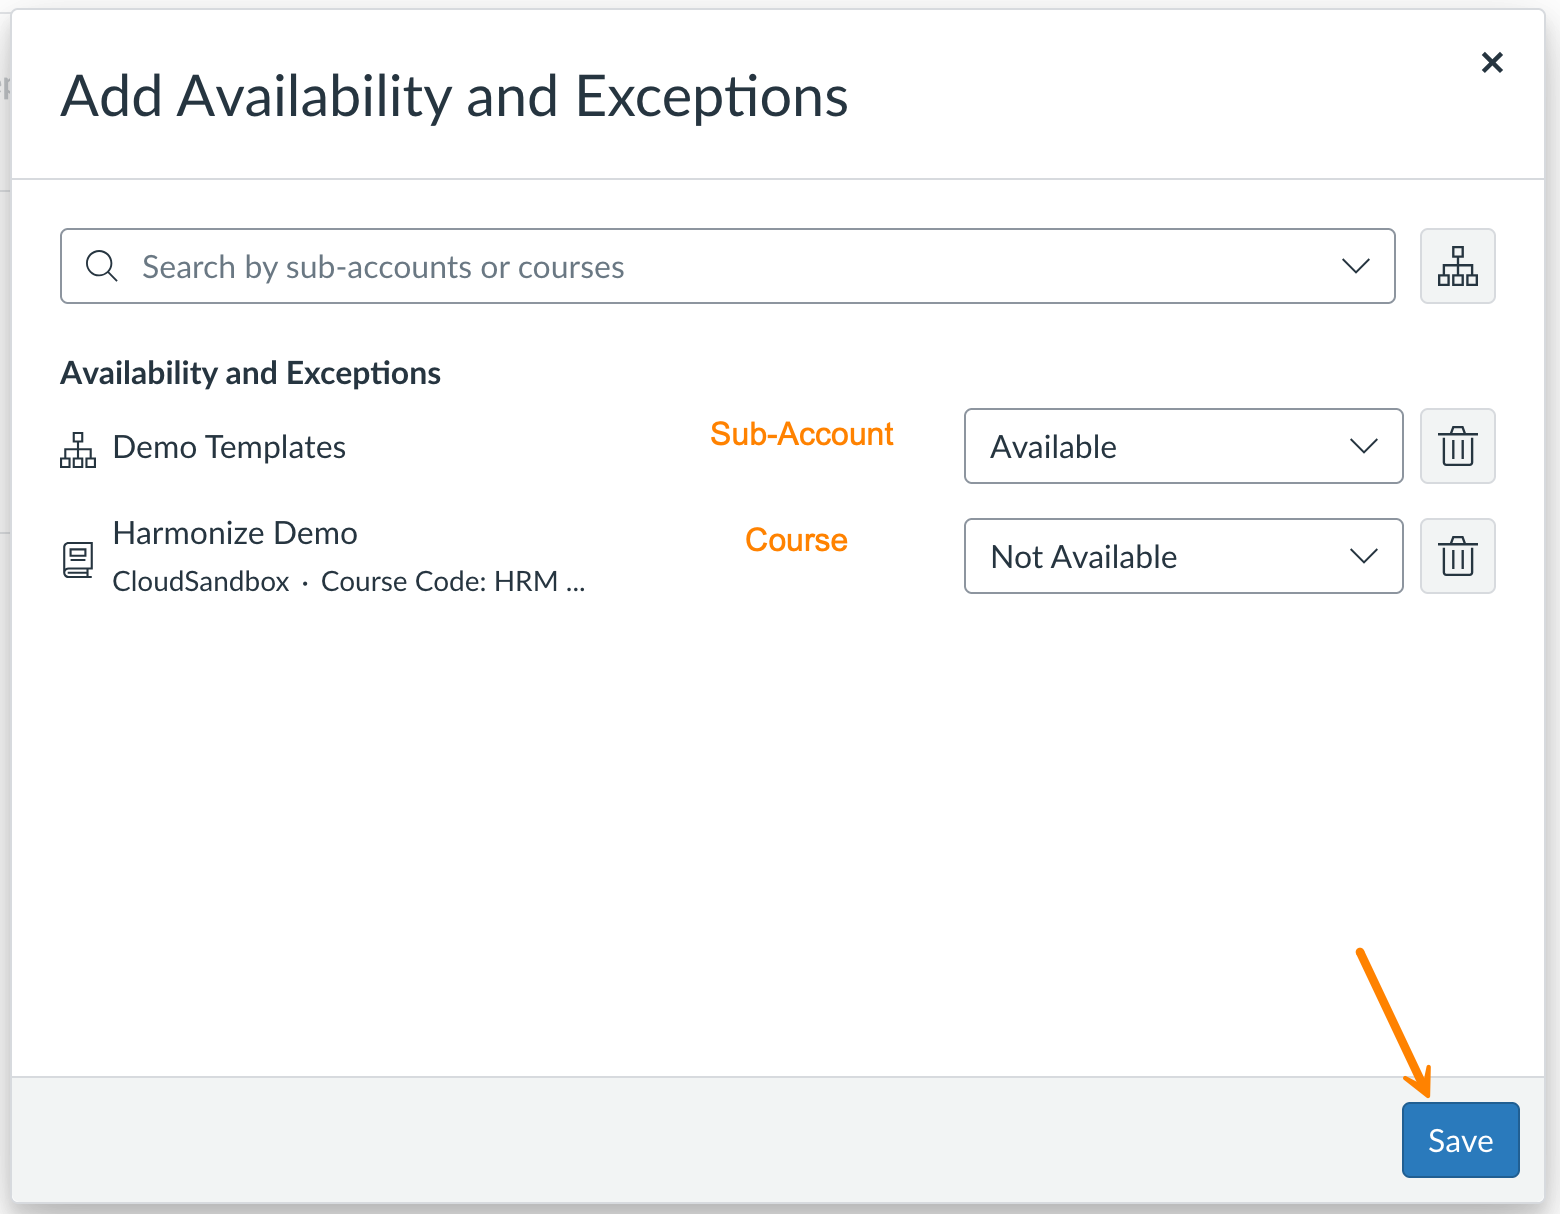
Task: Open the sub-account tree browser button
Action: [1458, 266]
